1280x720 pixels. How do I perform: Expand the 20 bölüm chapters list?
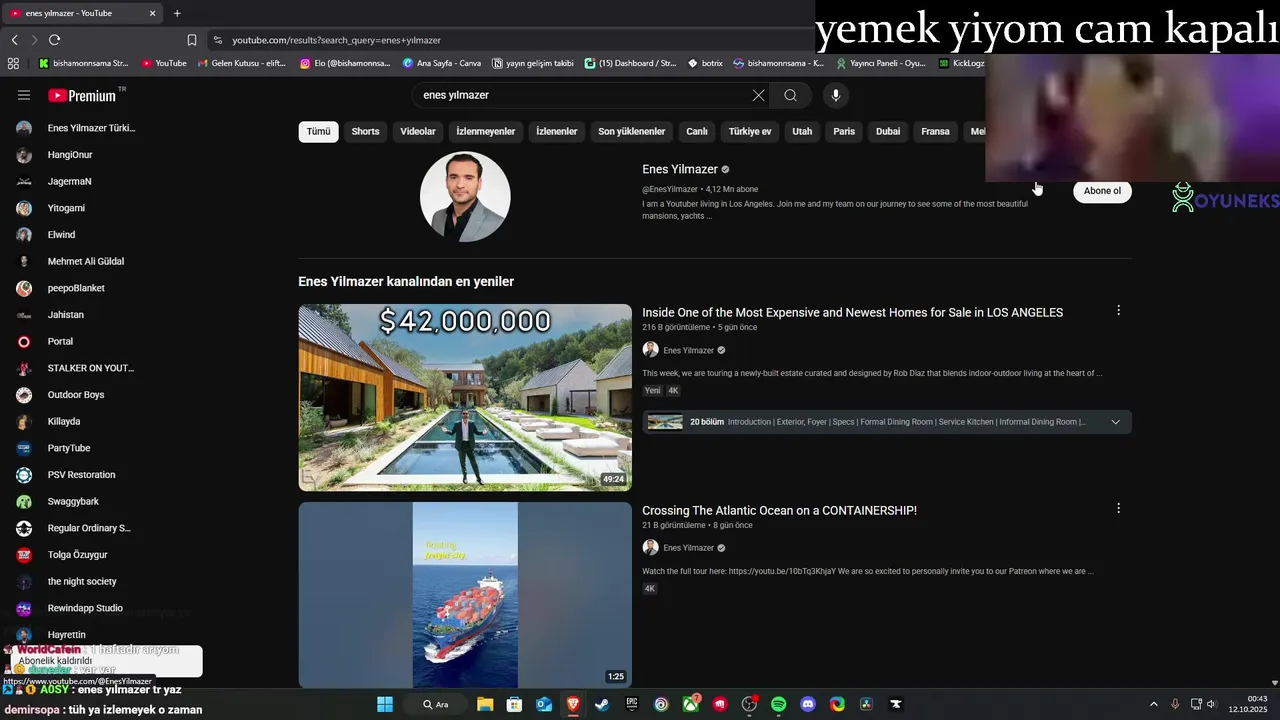[x=887, y=422]
